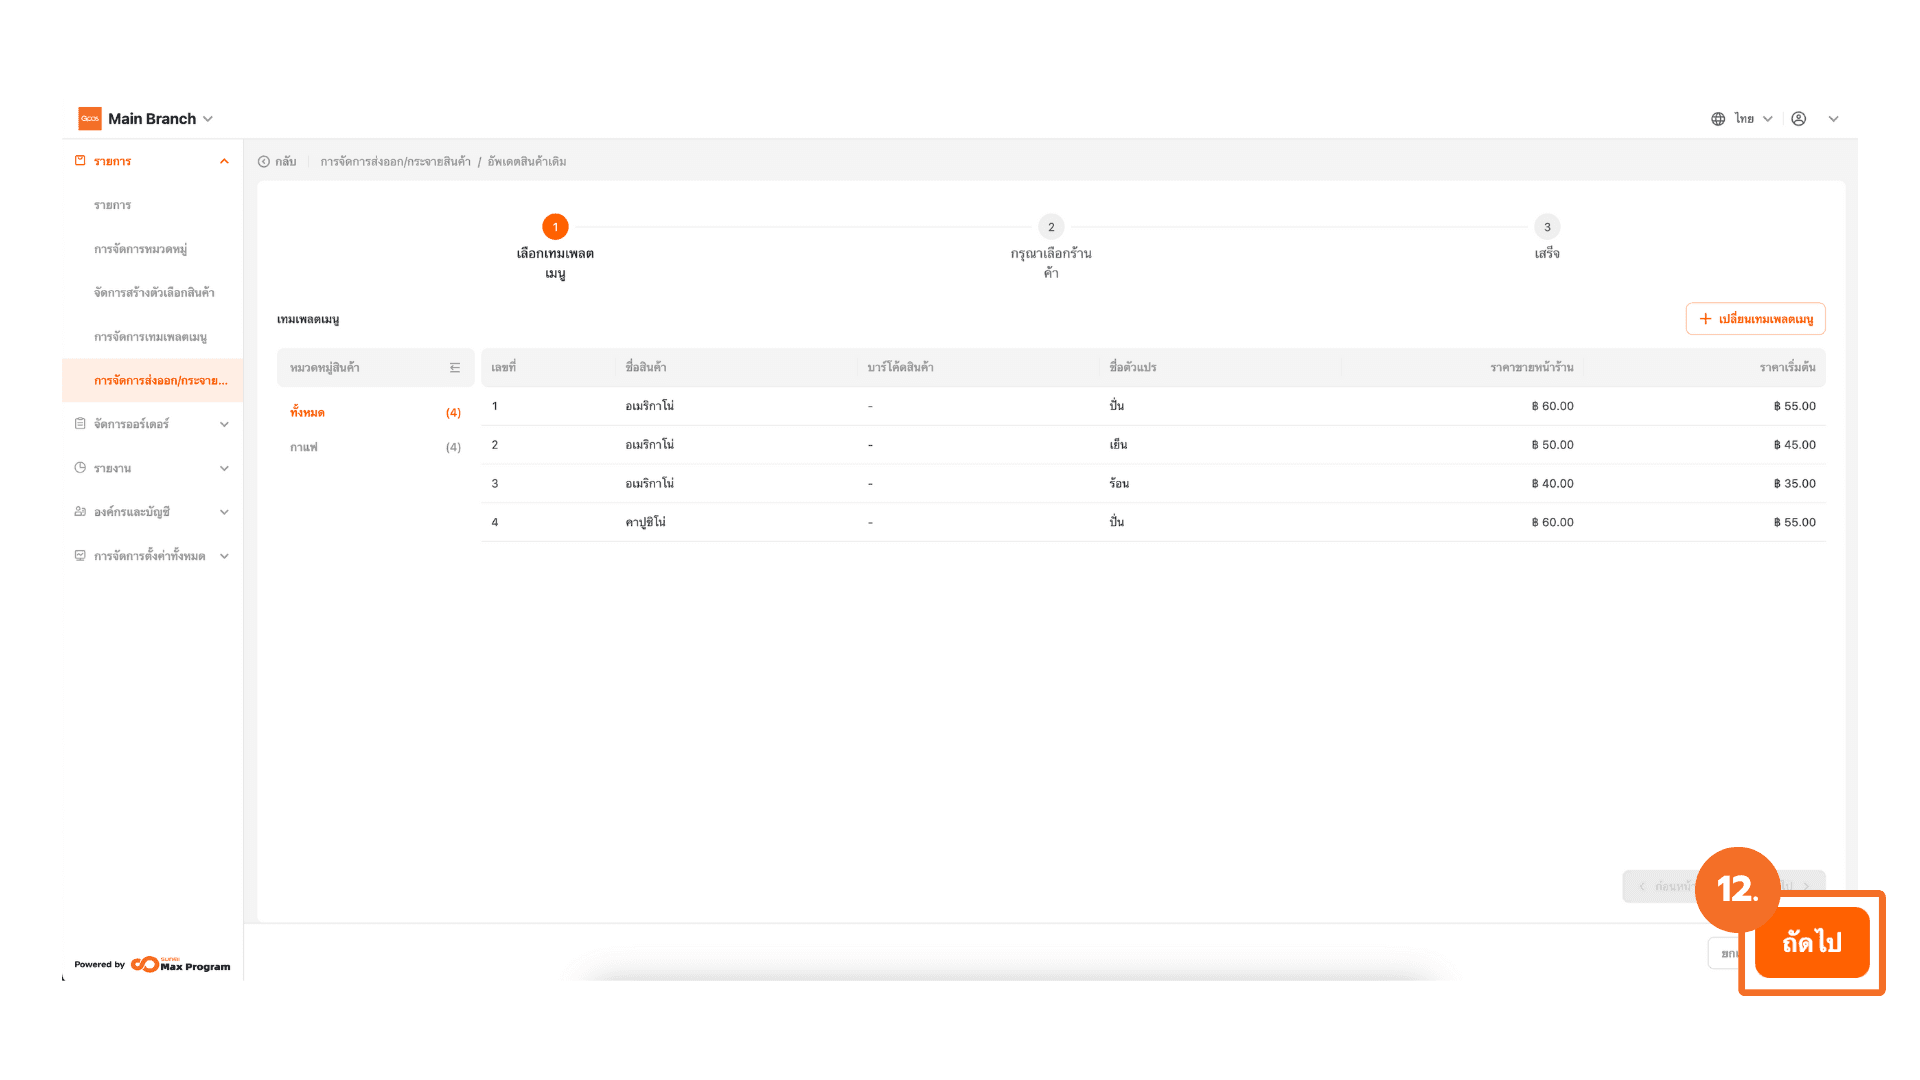Open การจัดการเทมเพลตเมนู in sidebar
This screenshot has width=1920, height=1080.
click(x=150, y=337)
